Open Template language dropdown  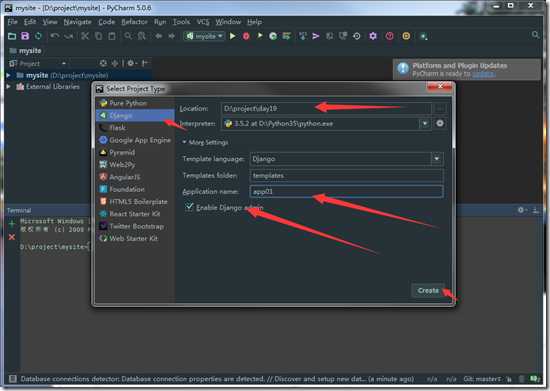(x=437, y=159)
